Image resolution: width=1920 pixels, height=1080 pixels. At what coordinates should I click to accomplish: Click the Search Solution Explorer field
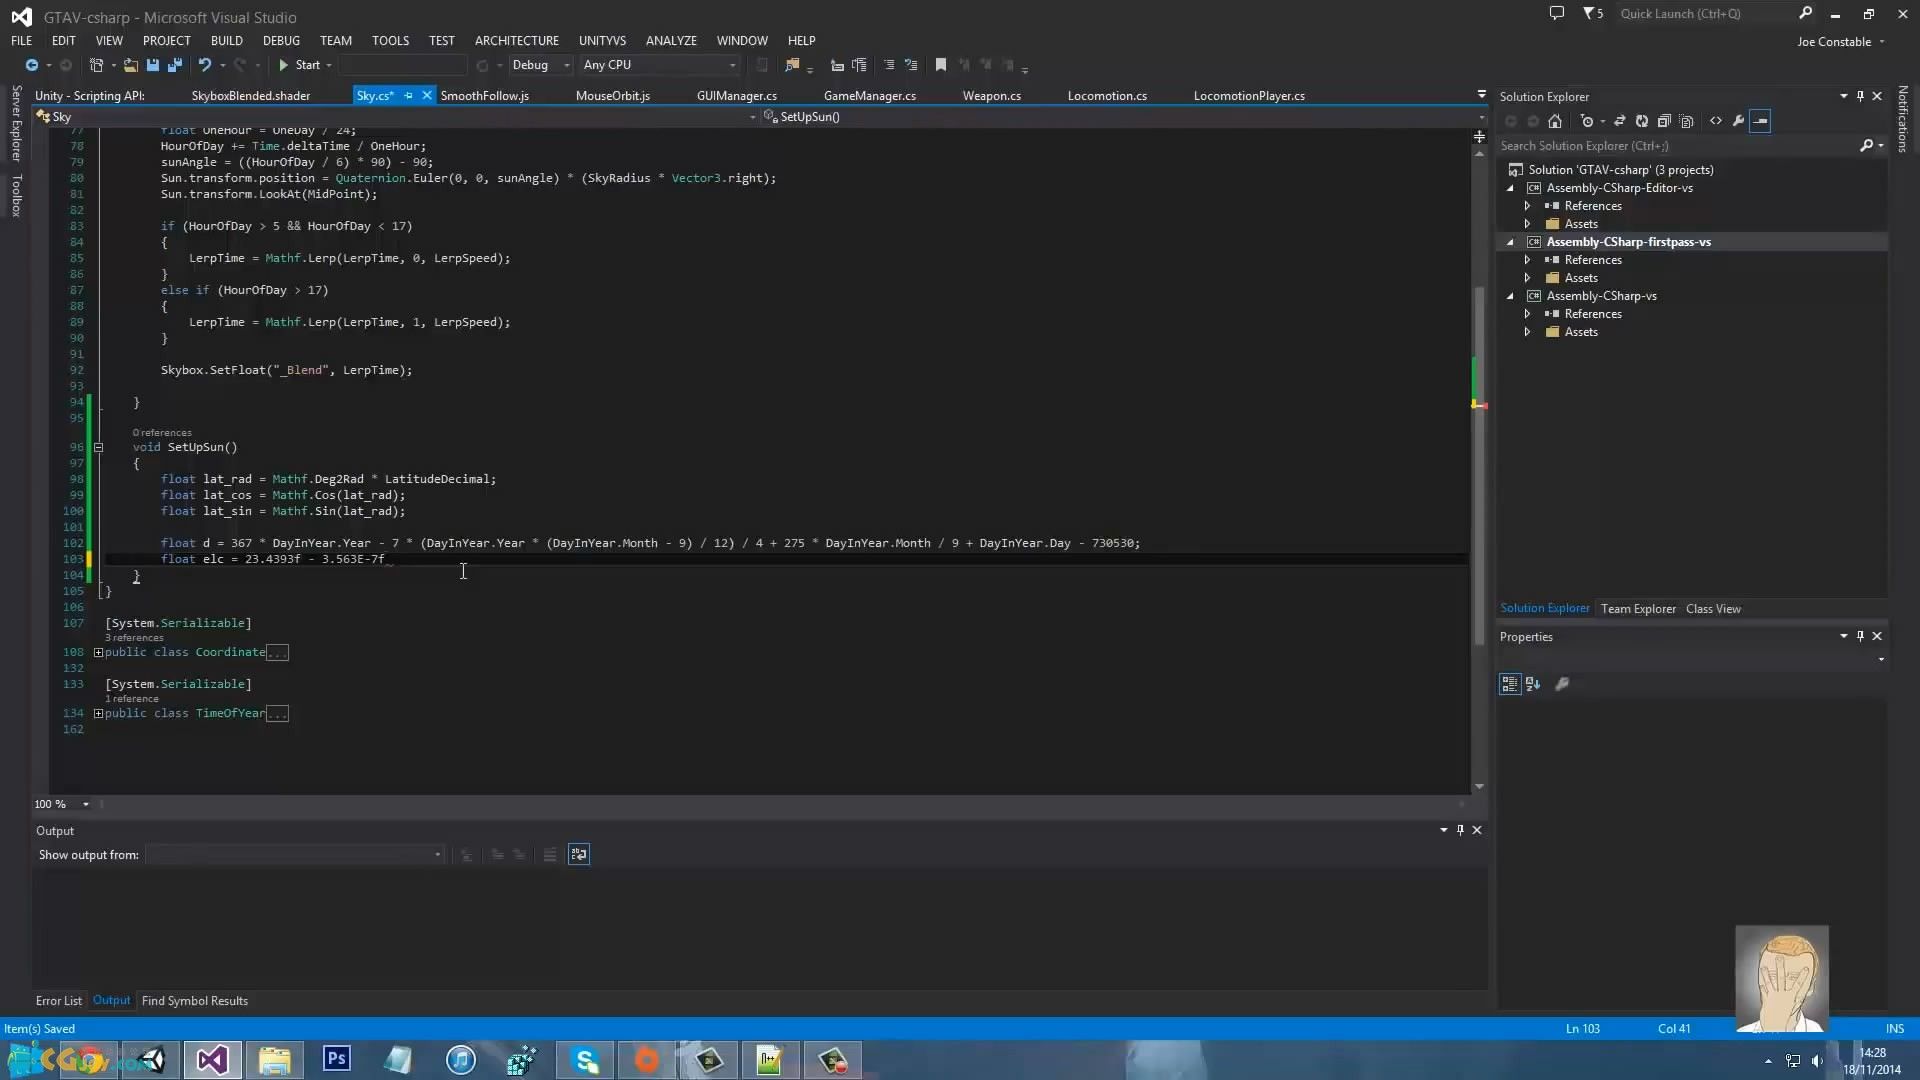(x=1676, y=146)
